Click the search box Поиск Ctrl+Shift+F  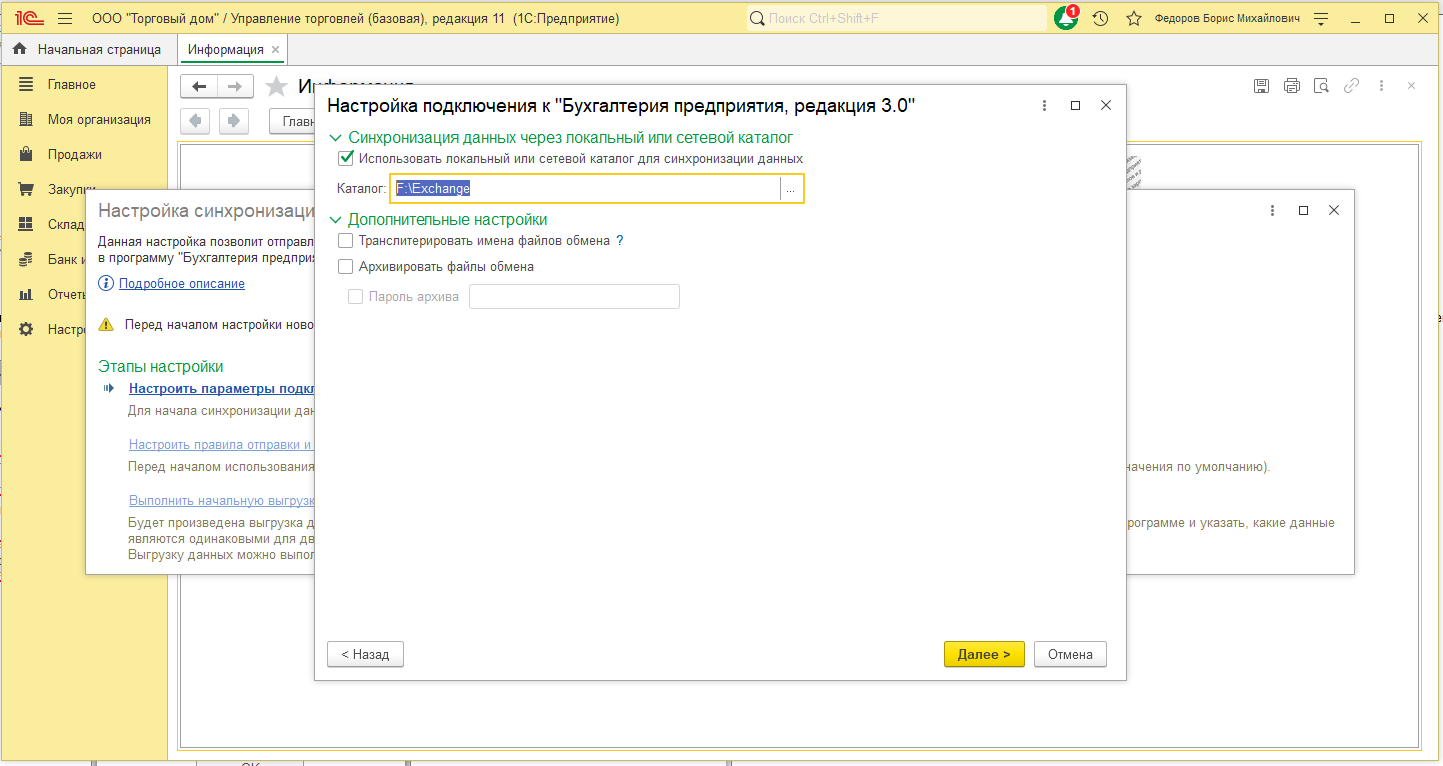pyautogui.click(x=896, y=18)
